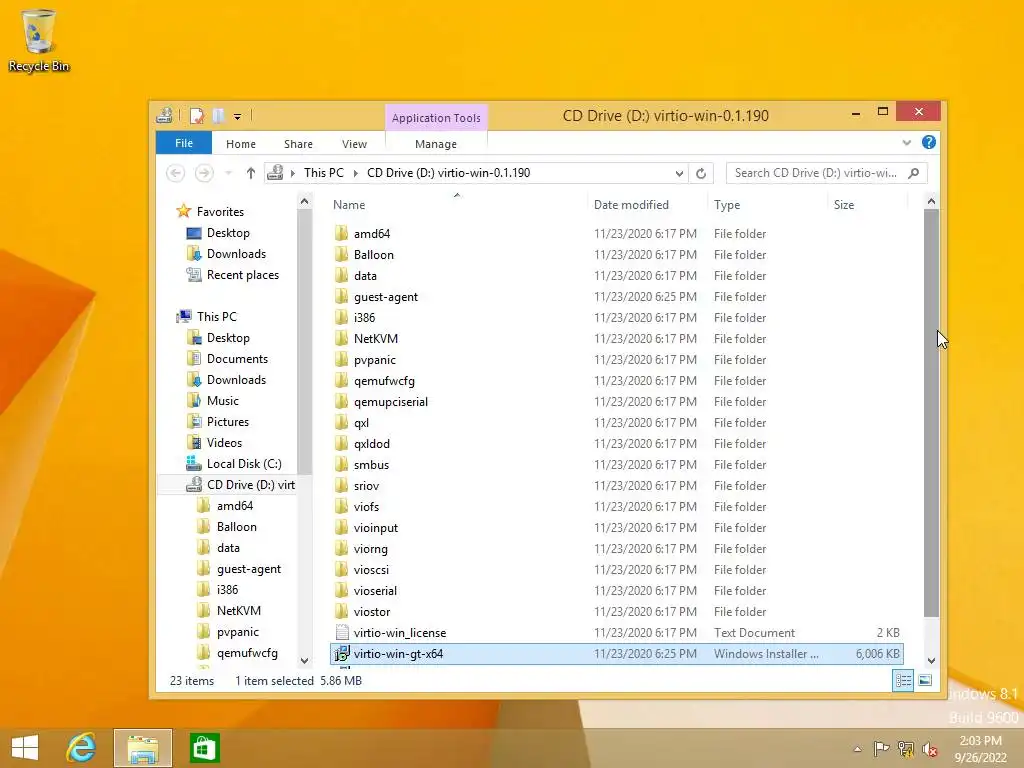This screenshot has height=768, width=1024.
Task: Open the recent locations dropdown arrow
Action: pos(228,173)
